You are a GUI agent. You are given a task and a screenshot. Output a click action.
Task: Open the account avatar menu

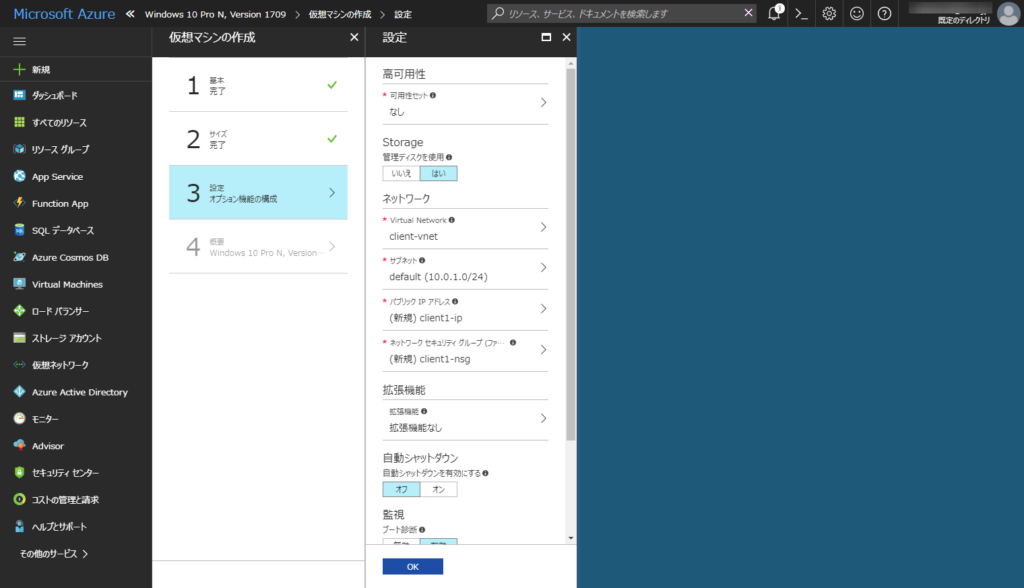(1009, 13)
